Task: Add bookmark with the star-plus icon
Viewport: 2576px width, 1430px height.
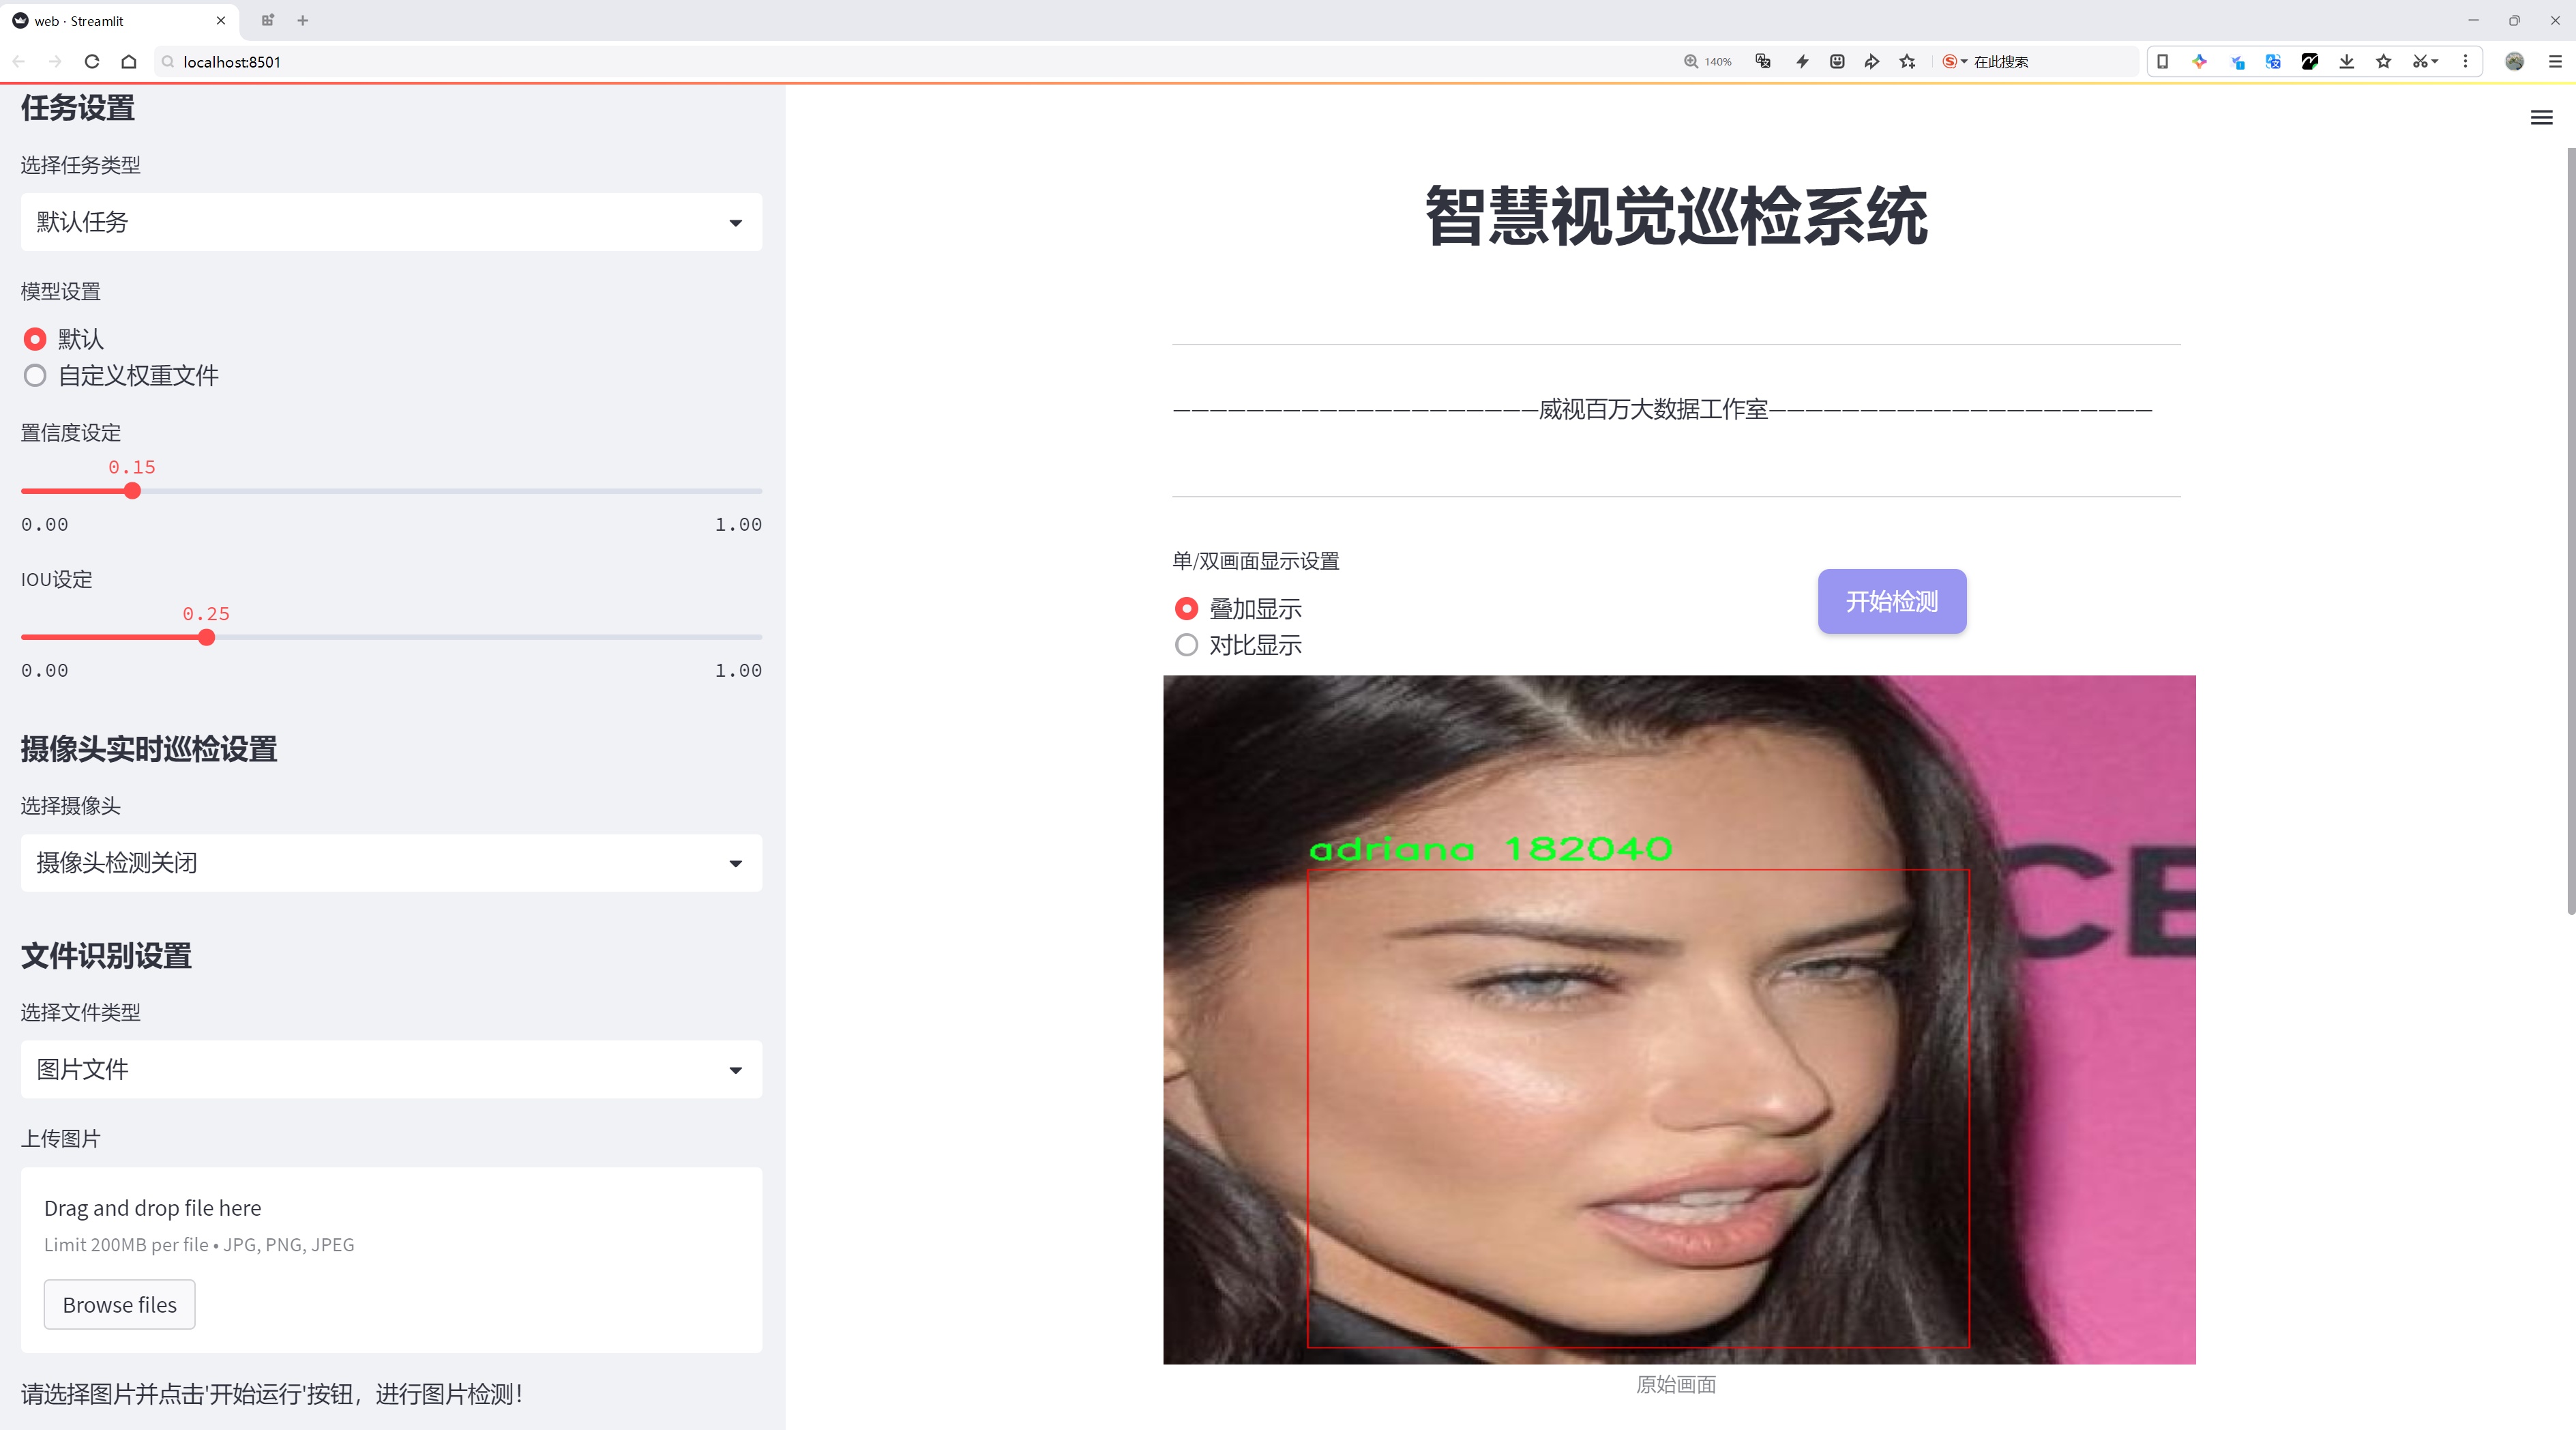Action: [1908, 62]
